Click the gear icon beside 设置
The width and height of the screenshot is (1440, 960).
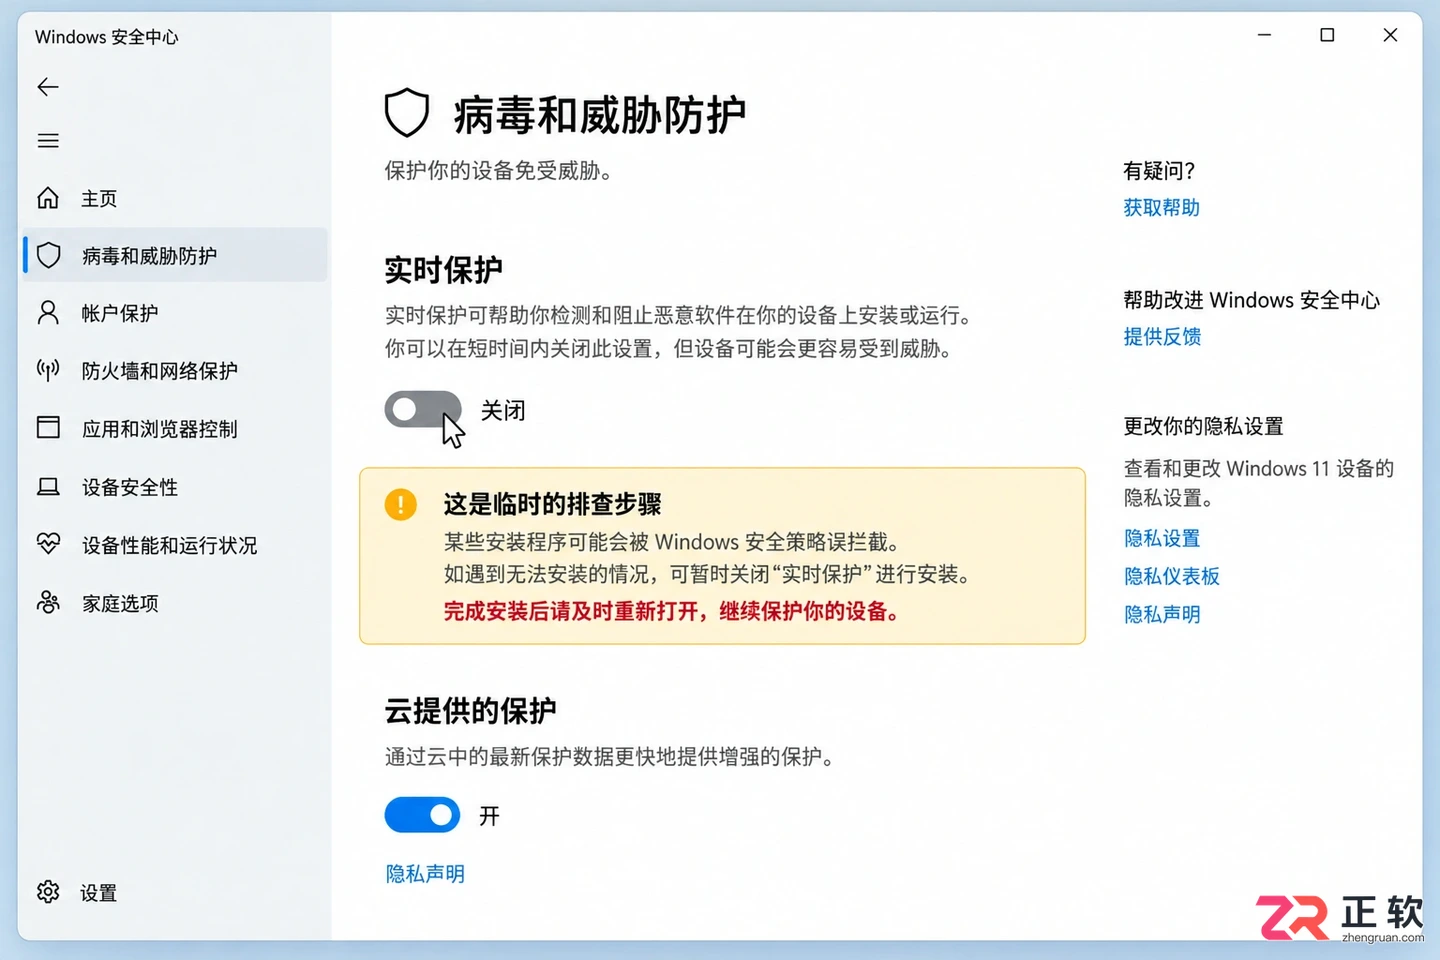tap(48, 892)
